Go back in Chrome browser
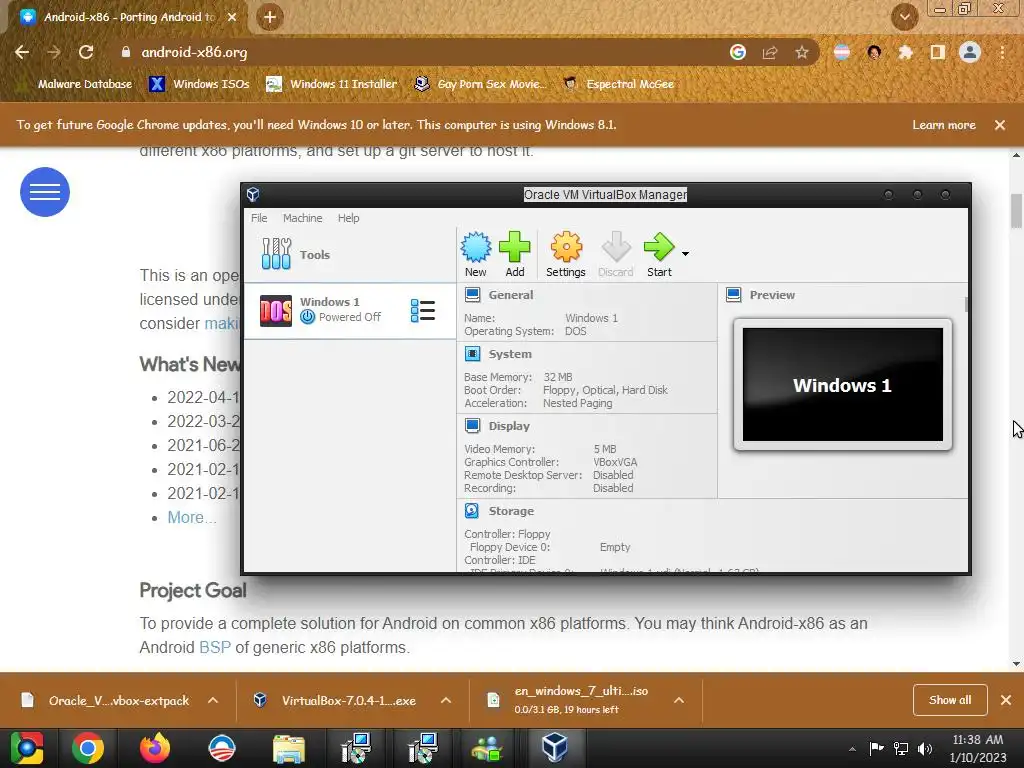This screenshot has height=768, width=1024. tap(22, 52)
